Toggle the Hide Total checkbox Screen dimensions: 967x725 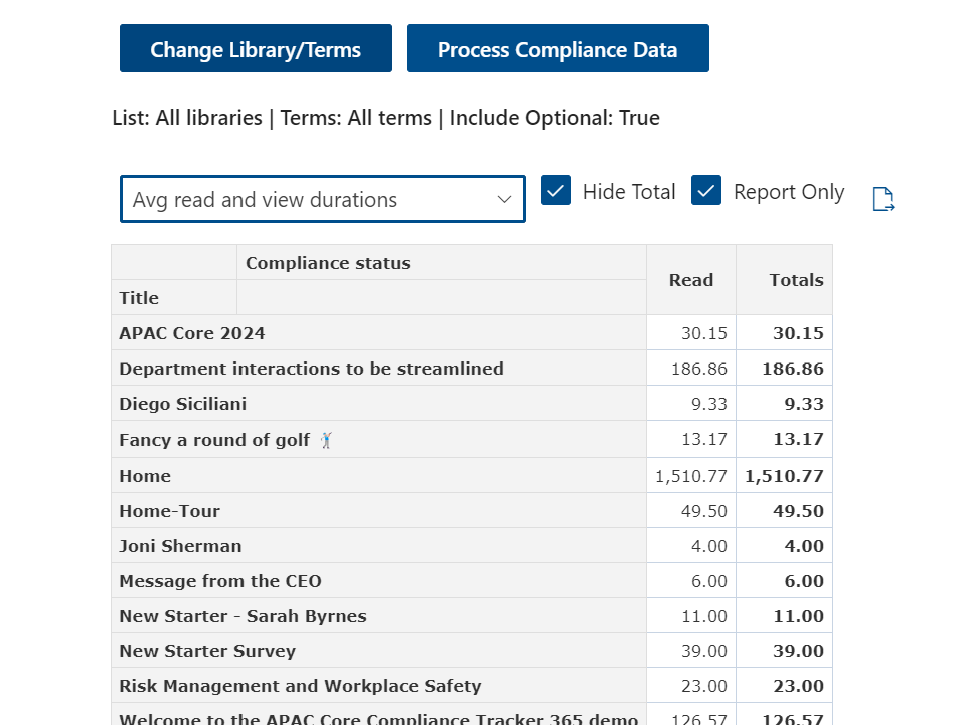[x=556, y=191]
